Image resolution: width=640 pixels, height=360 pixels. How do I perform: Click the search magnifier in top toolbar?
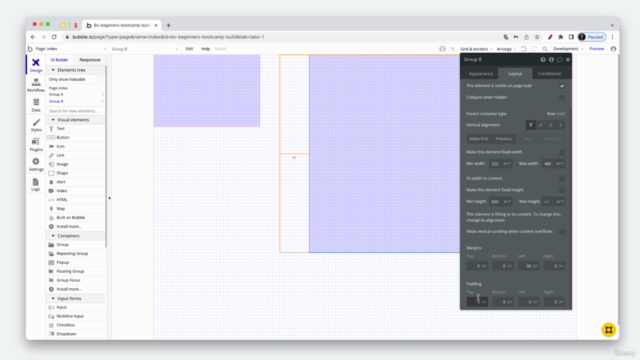pyautogui.click(x=545, y=49)
